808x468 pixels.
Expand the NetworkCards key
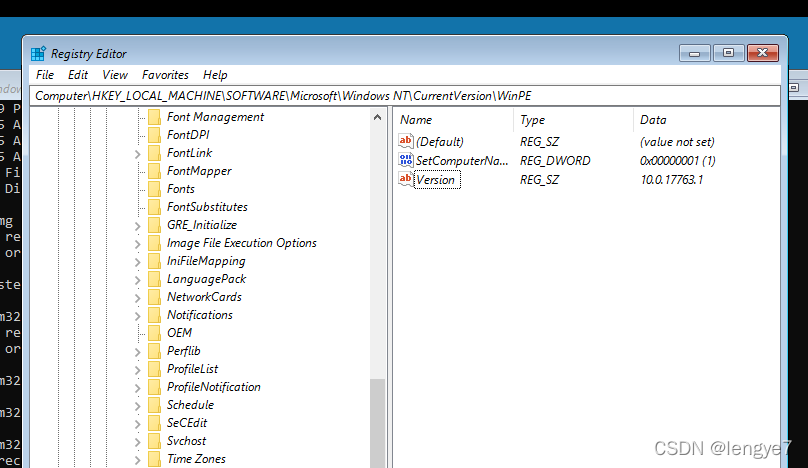(138, 298)
